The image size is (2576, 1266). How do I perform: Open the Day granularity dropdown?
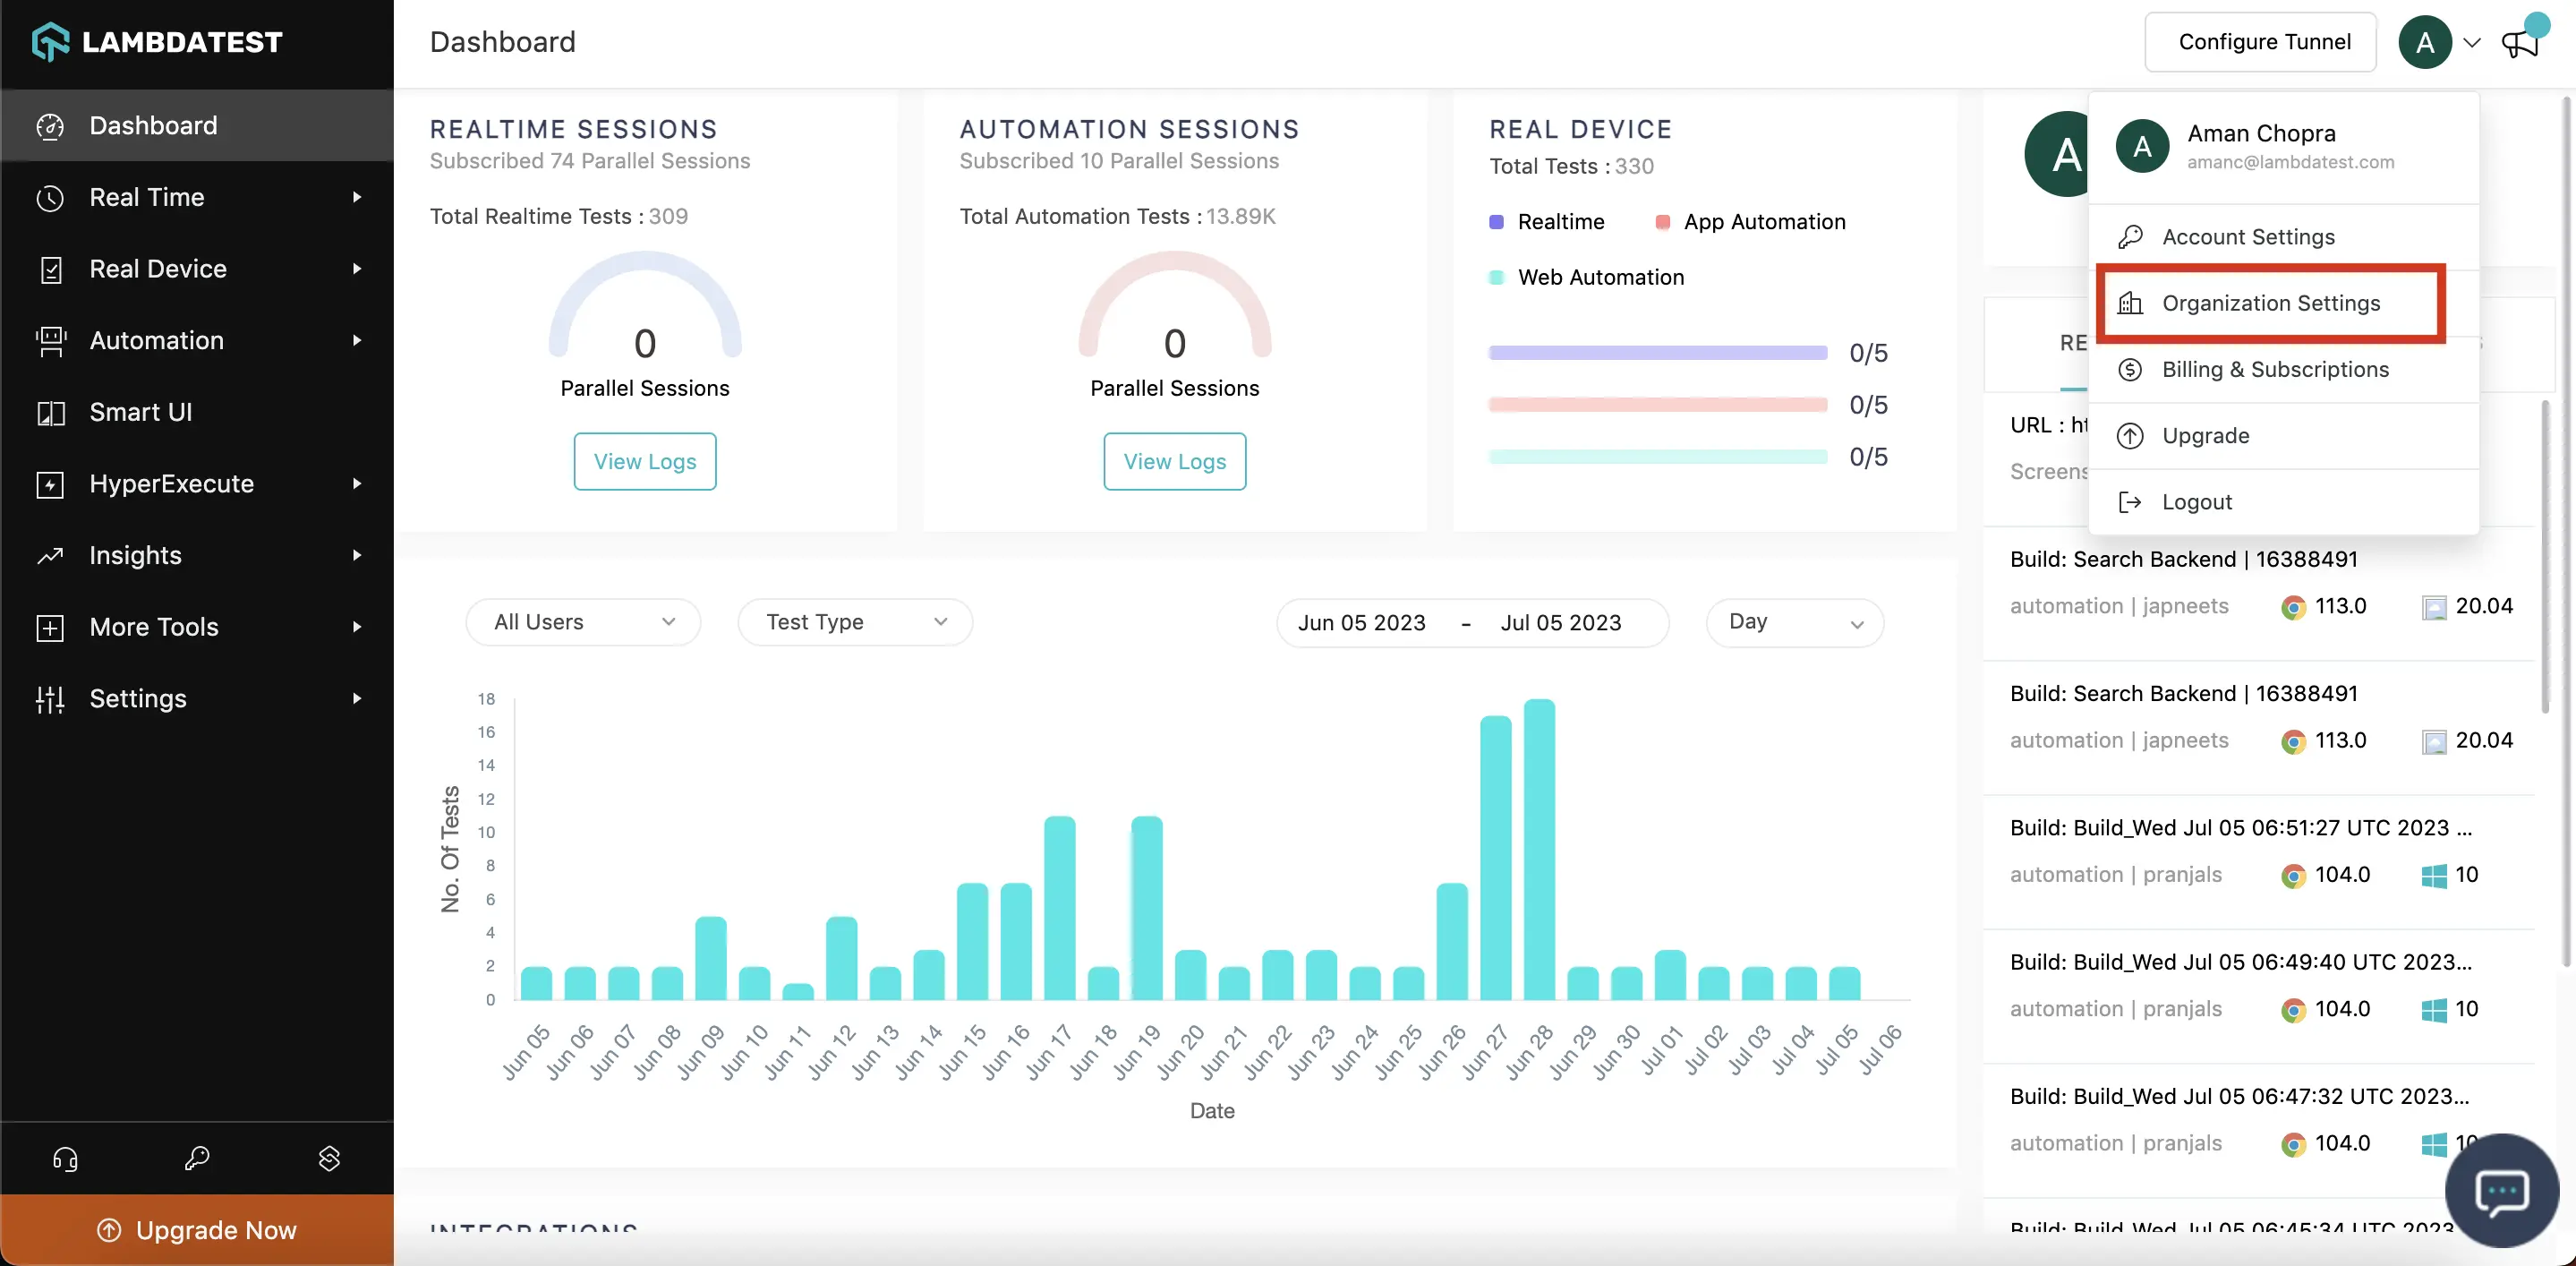tap(1794, 622)
